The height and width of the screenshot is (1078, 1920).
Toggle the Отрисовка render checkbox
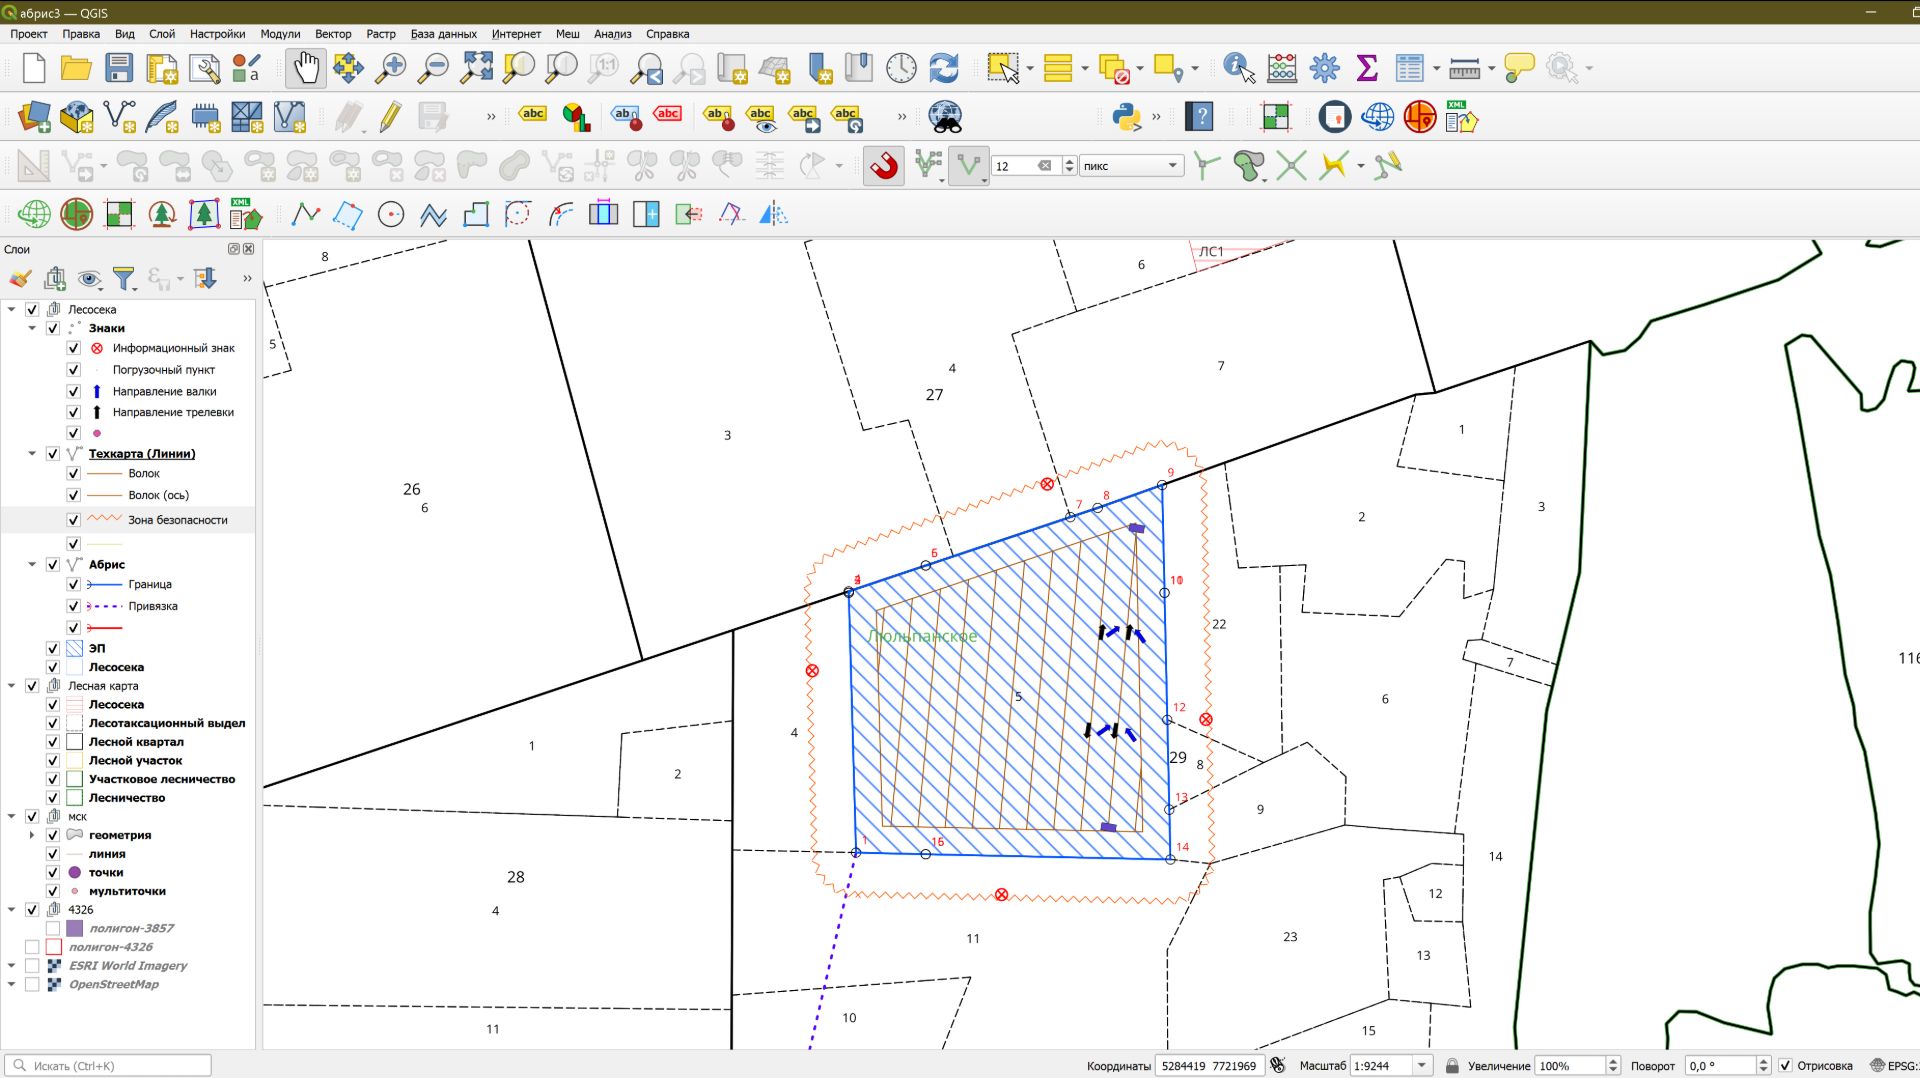pyautogui.click(x=1785, y=1066)
